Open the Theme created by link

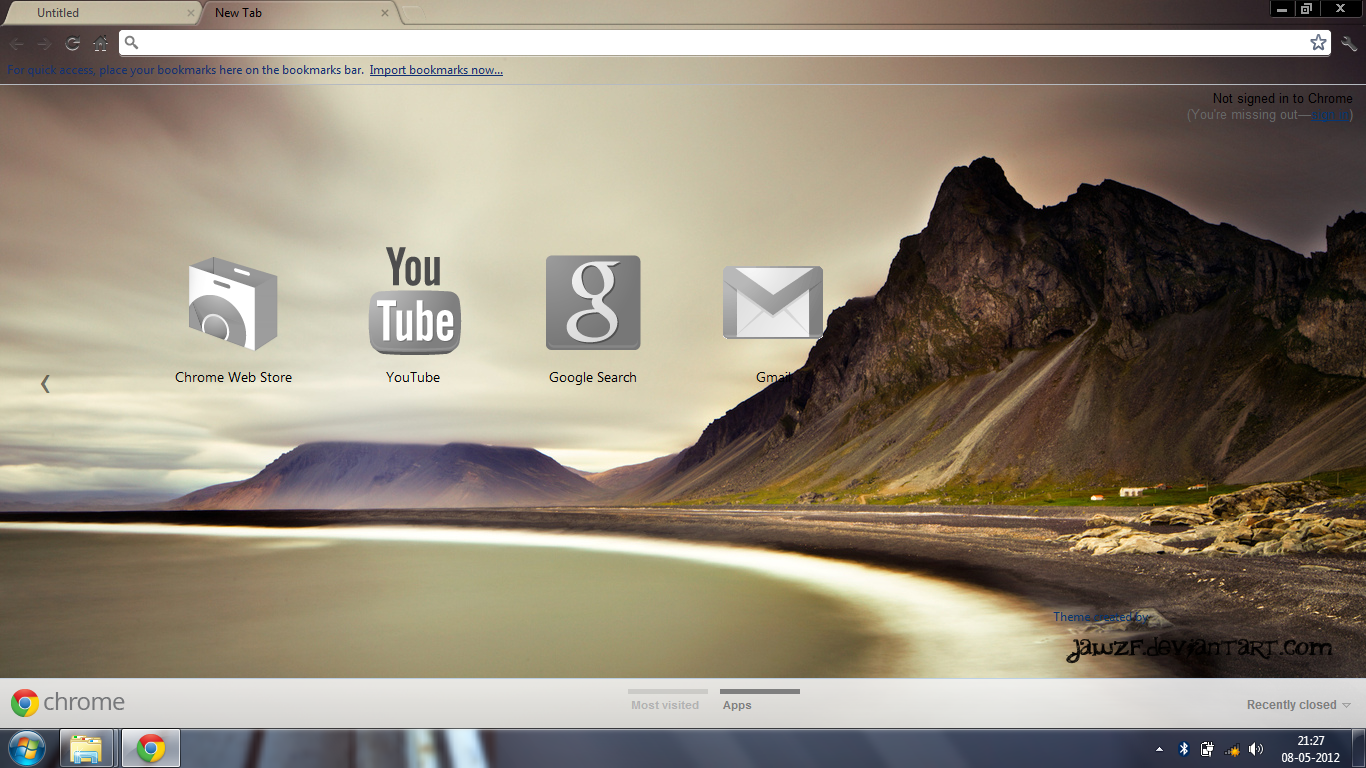tap(1099, 617)
